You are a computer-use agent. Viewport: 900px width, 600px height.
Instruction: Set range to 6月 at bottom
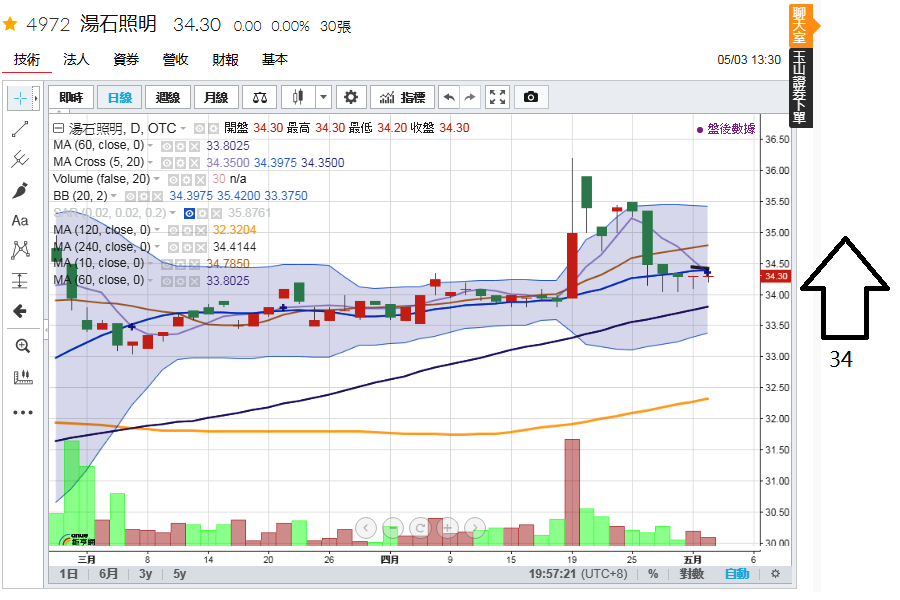tap(108, 574)
